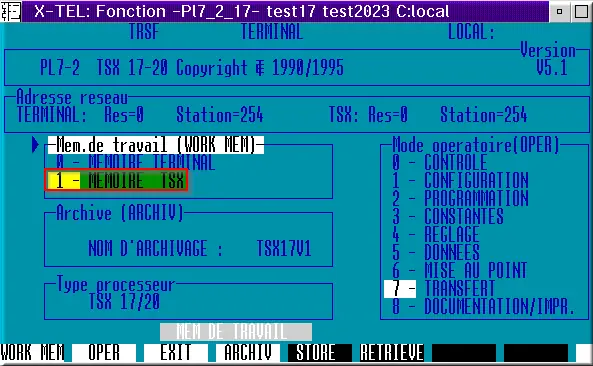Screen dimensions: 593x366
Task: Choose mode 3 - CONSTANTES
Action: (447, 217)
